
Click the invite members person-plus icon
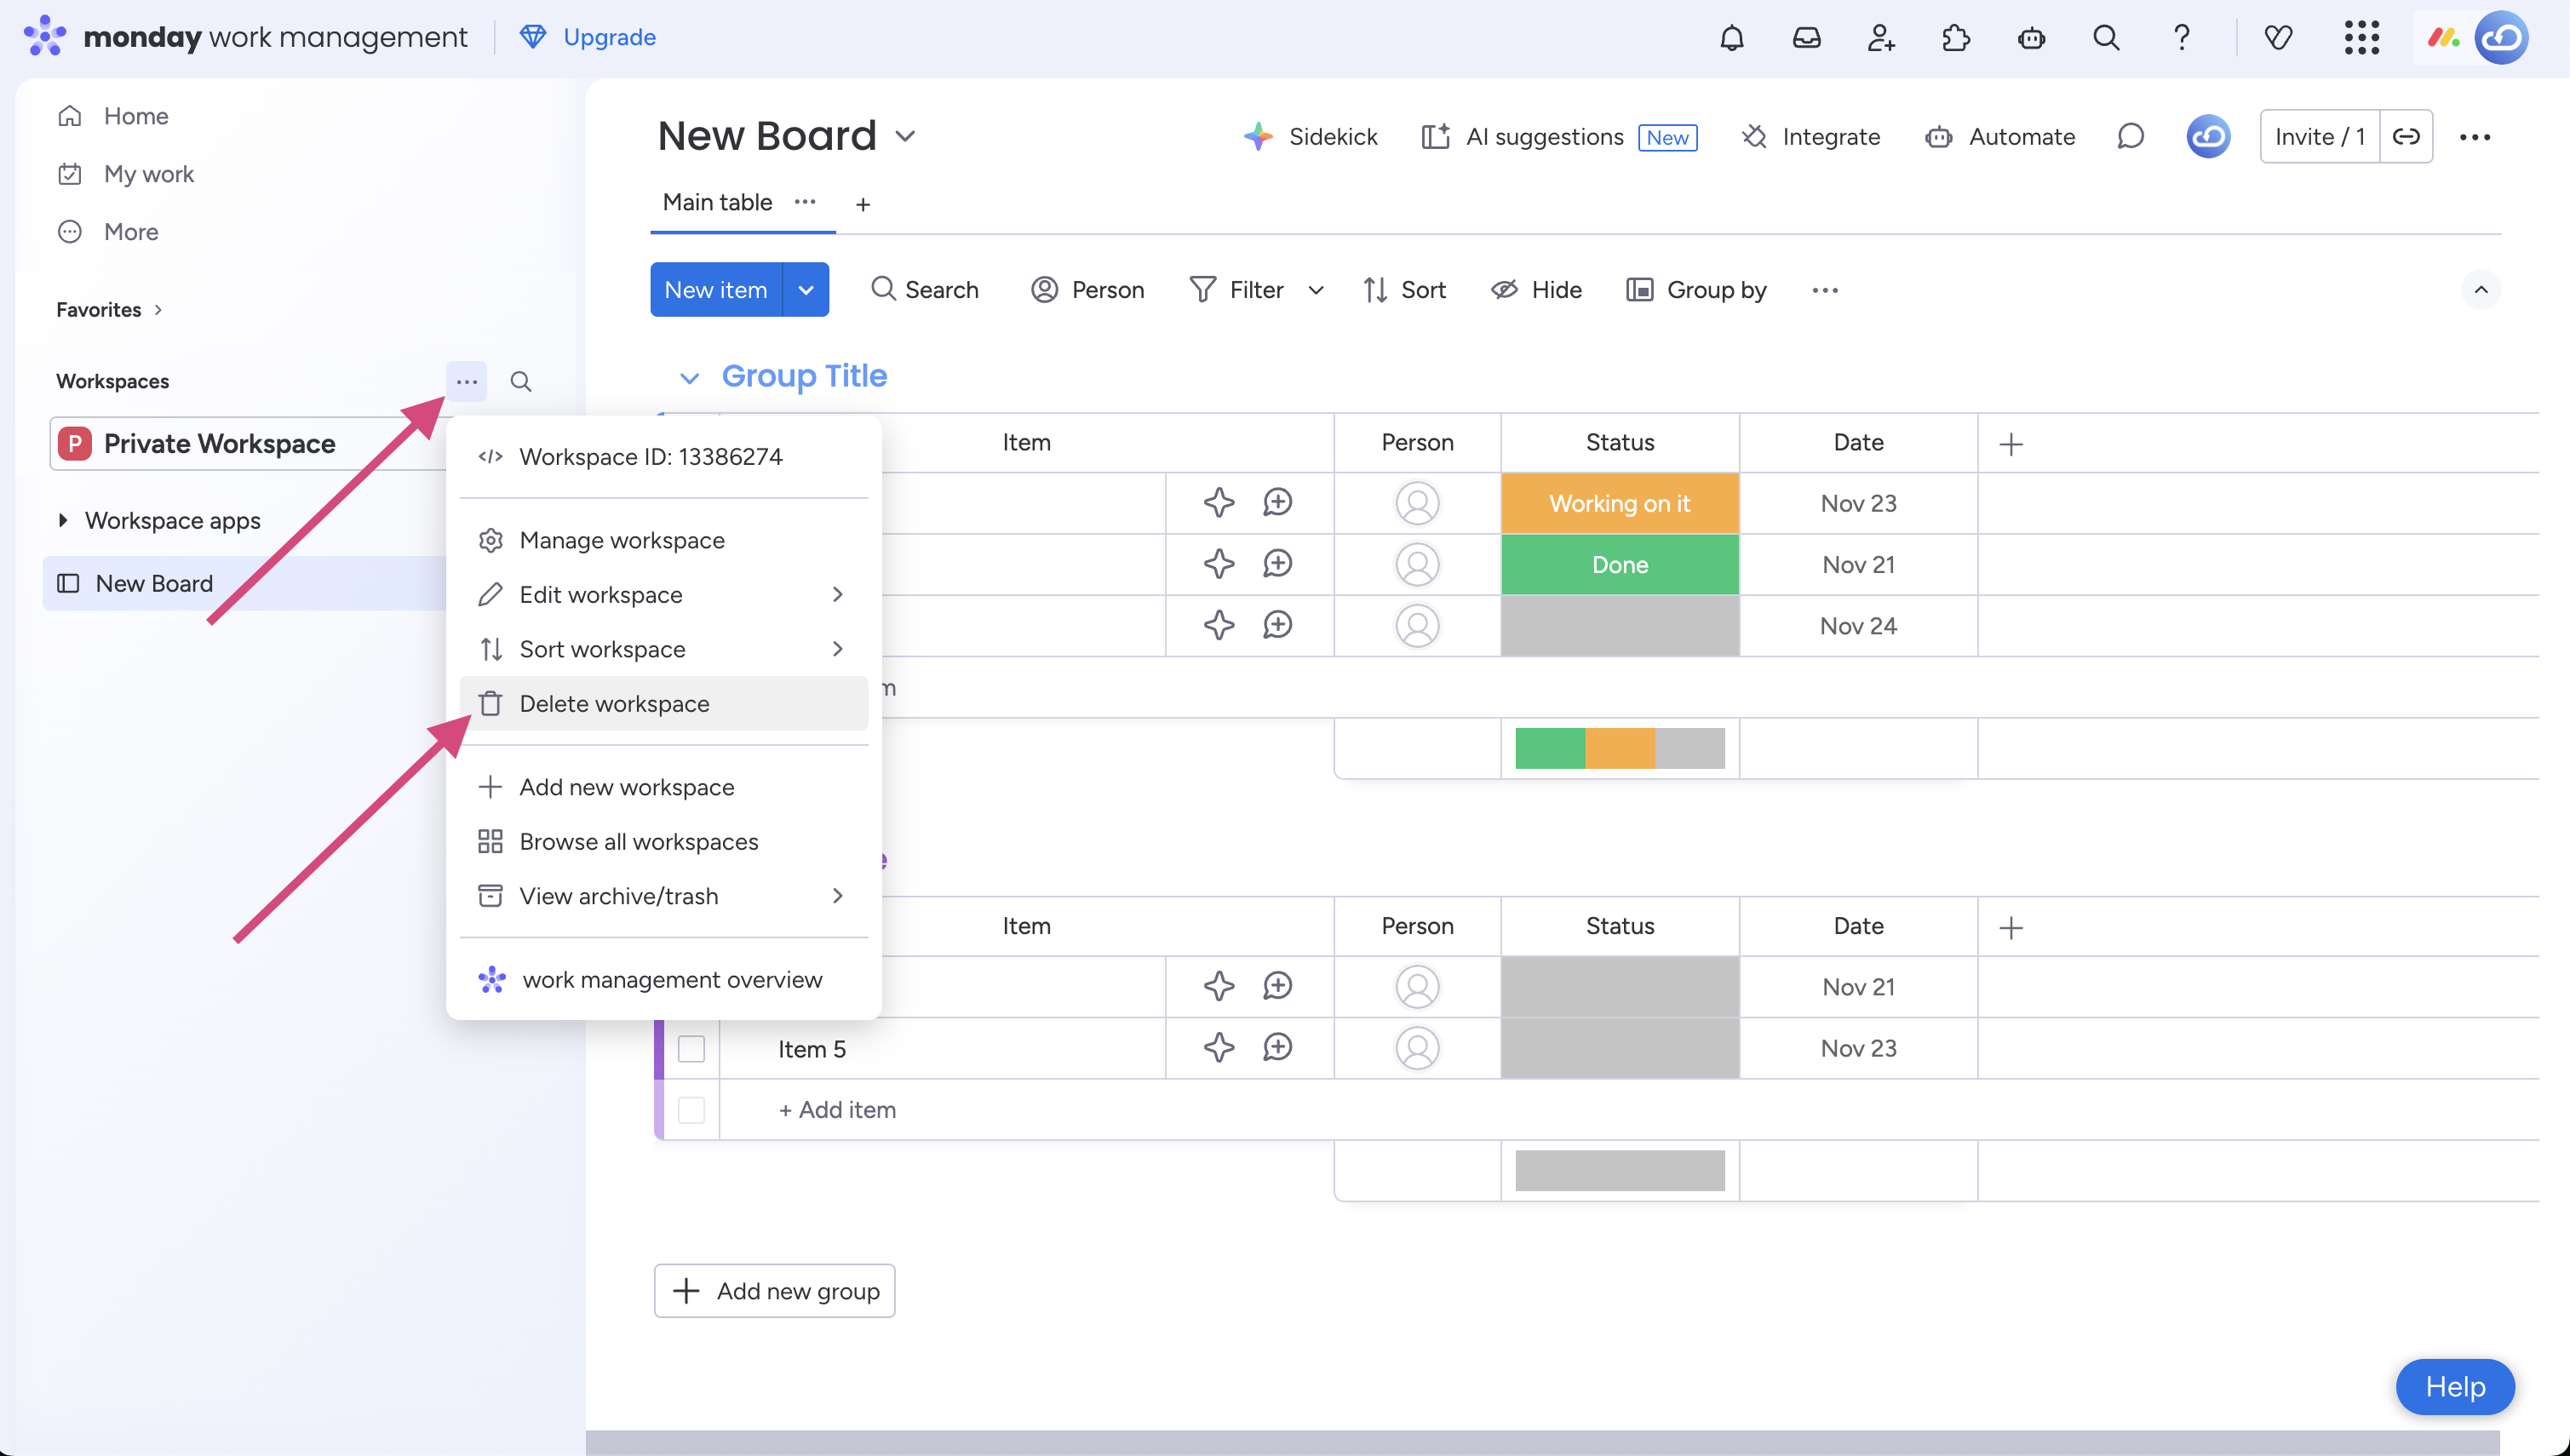tap(1881, 38)
